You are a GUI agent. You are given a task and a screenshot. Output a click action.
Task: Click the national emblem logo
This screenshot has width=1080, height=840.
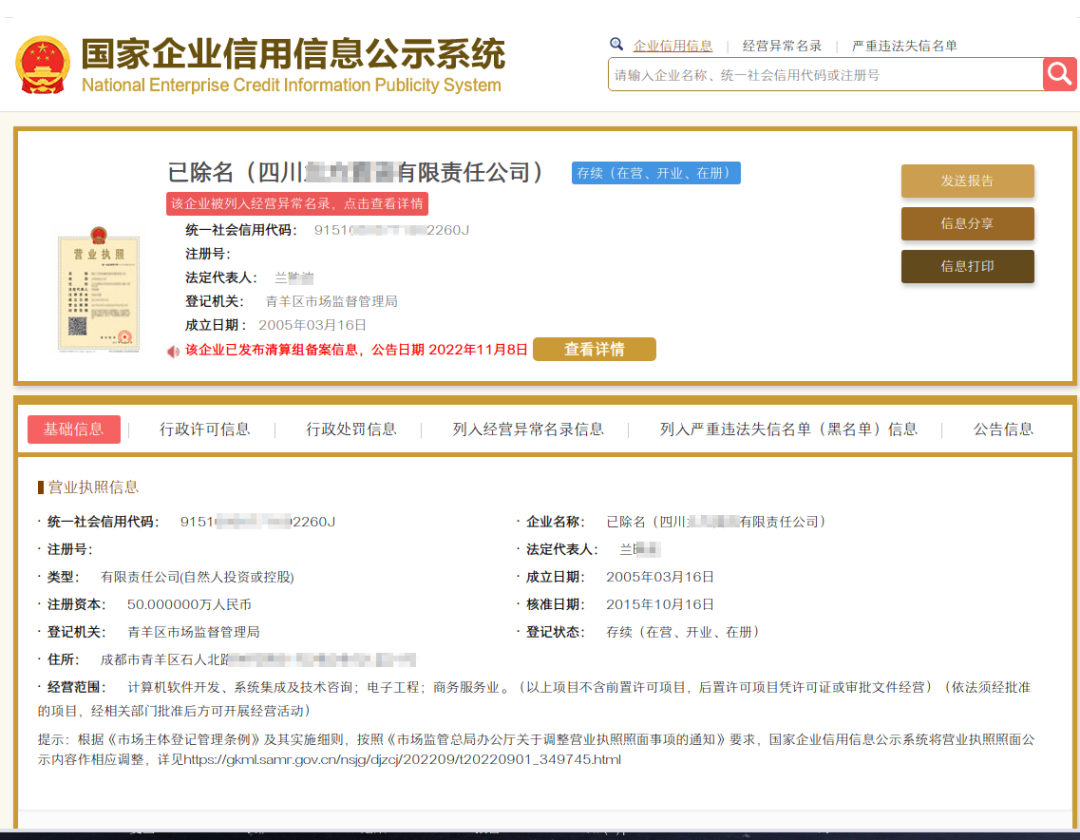tap(42, 66)
